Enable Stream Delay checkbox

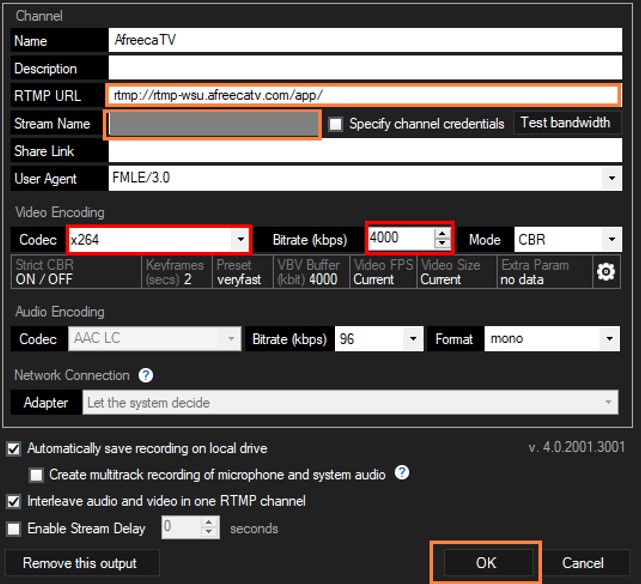coord(13,528)
